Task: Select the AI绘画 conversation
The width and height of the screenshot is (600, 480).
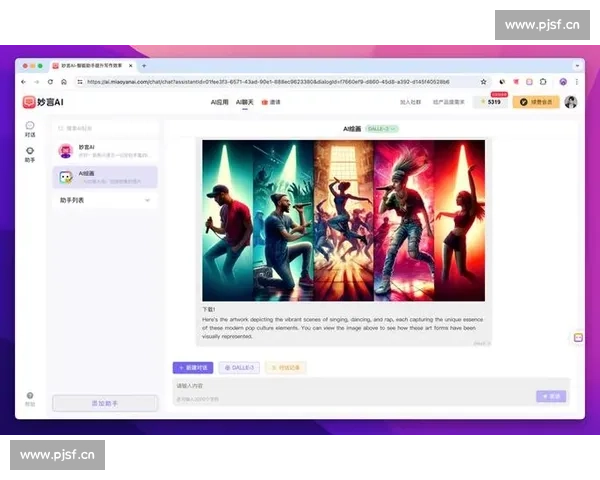Action: pyautogui.click(x=105, y=177)
